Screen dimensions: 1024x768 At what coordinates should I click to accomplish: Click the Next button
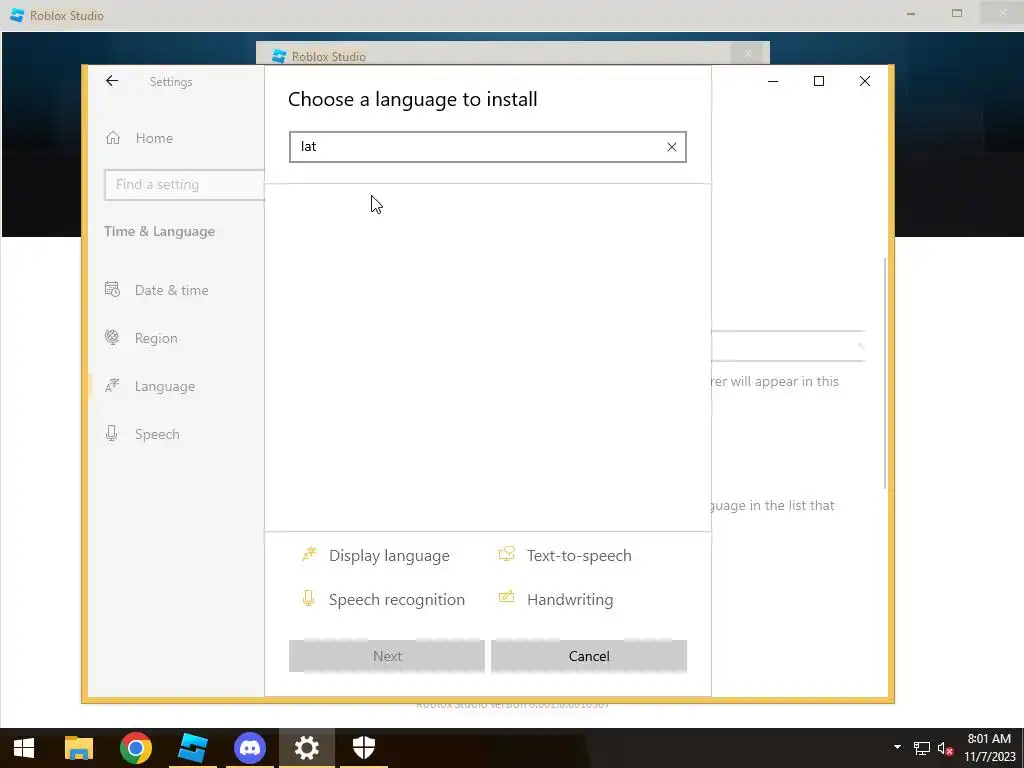[387, 656]
